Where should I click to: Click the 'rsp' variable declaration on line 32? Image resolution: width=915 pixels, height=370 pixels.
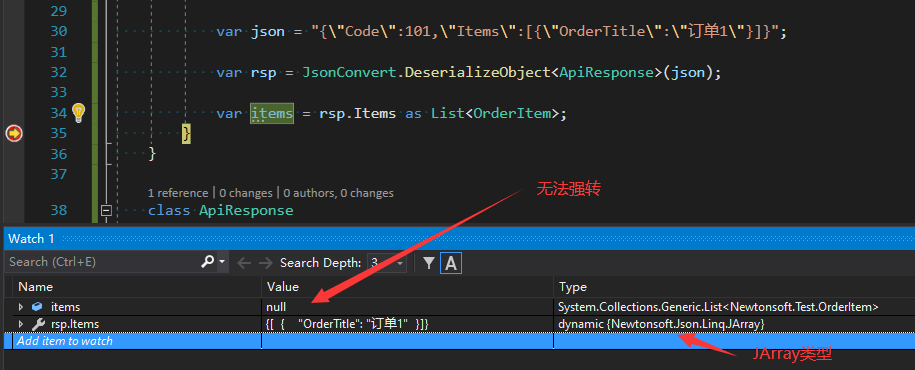(x=264, y=73)
